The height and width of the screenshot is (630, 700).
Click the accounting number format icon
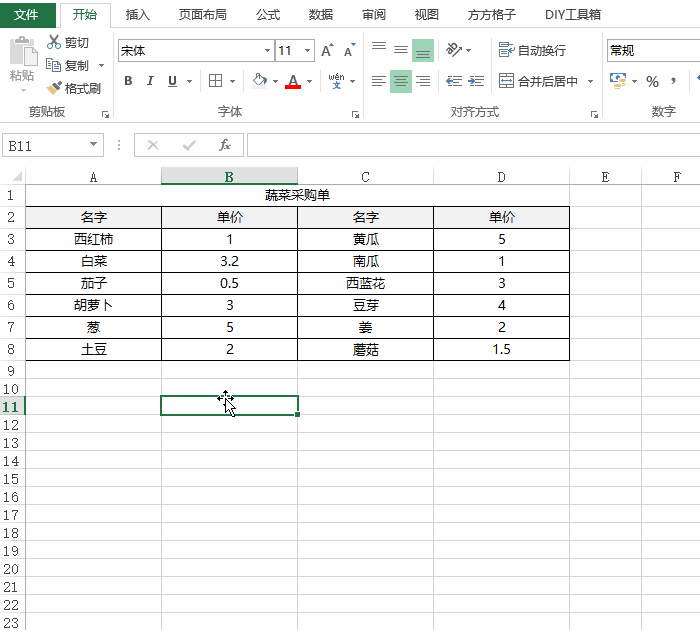tap(618, 81)
